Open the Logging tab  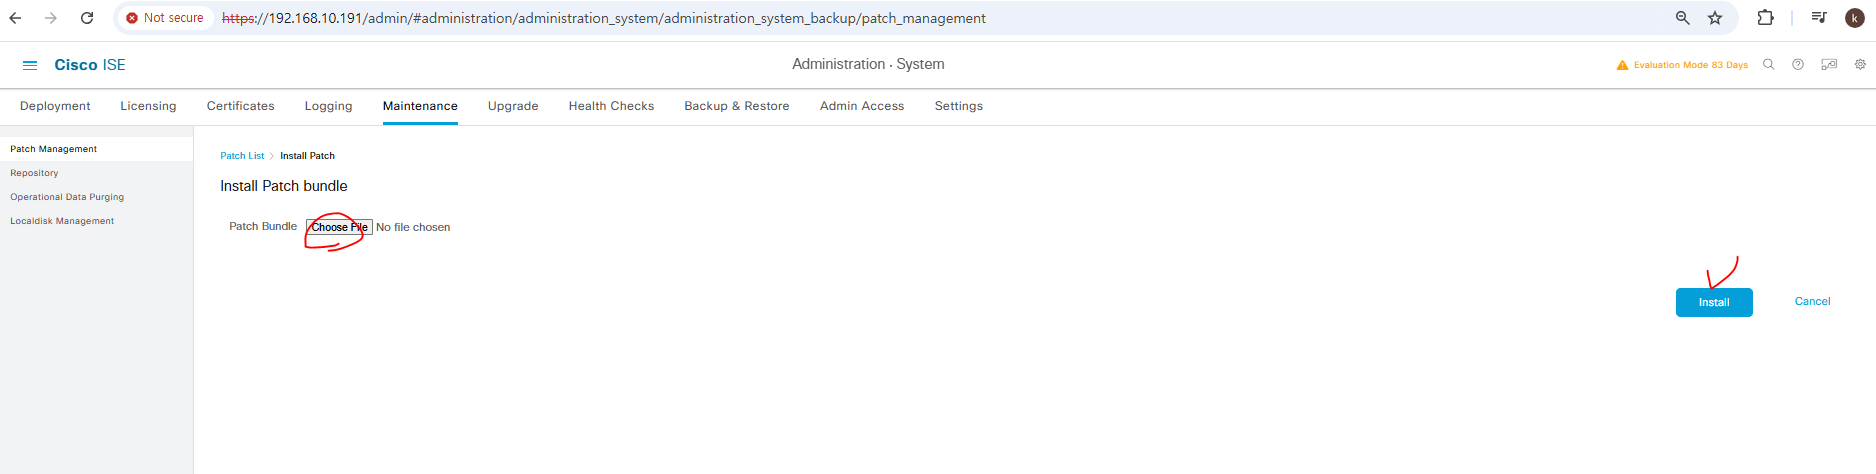[328, 106]
